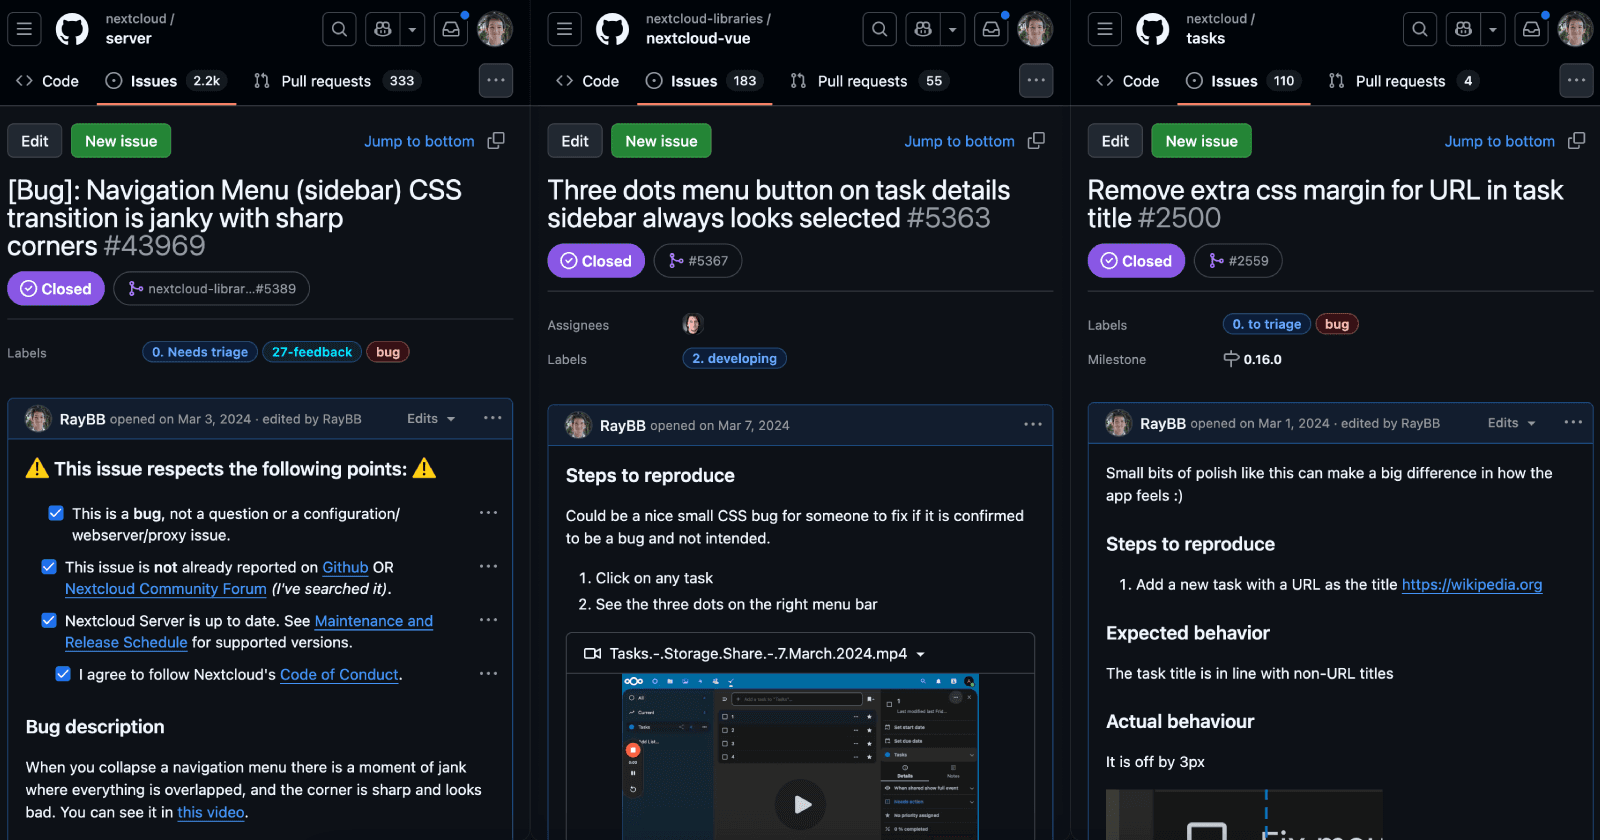Screen dimensions: 1600x840
Task: Open https://wikipedia.org link in tasks issue
Action: click(x=1472, y=584)
